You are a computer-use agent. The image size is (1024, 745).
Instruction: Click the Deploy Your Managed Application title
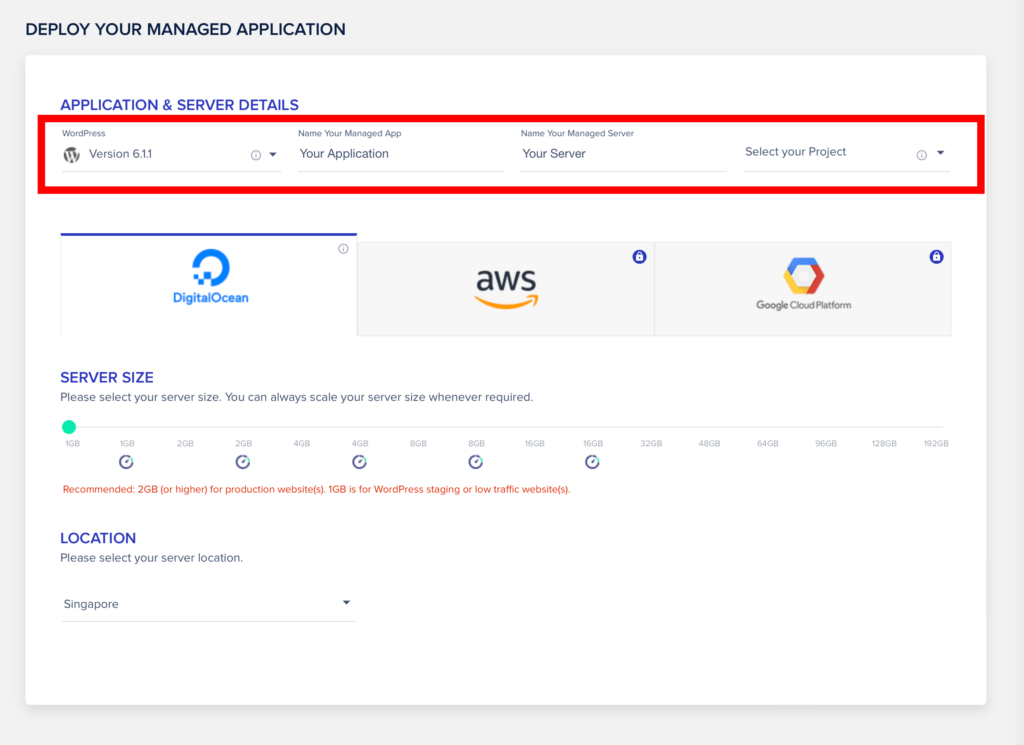tap(185, 29)
